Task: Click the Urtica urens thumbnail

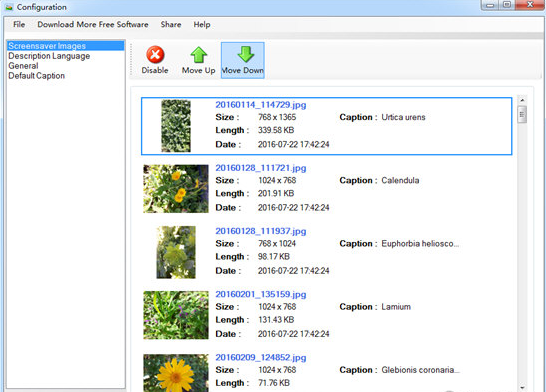Action: (x=176, y=126)
